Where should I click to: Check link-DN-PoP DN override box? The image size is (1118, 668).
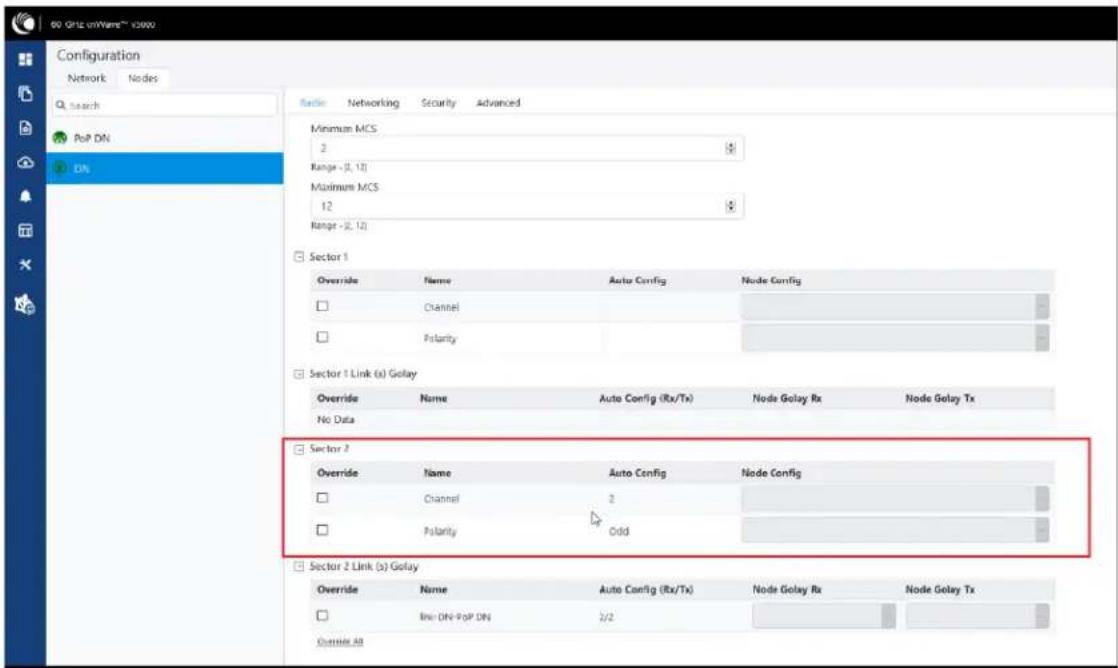[322, 615]
